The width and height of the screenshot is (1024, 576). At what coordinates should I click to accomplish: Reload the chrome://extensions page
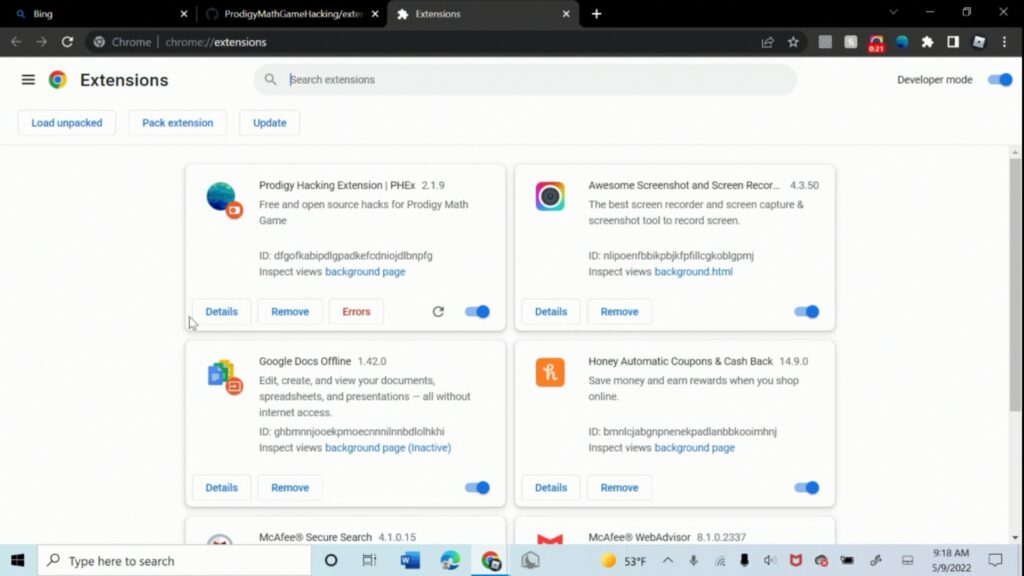tap(67, 42)
